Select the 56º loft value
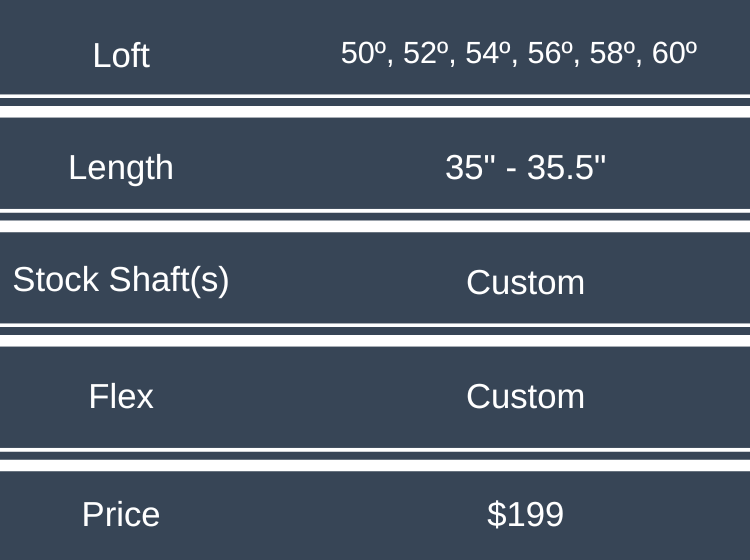 click(x=550, y=53)
